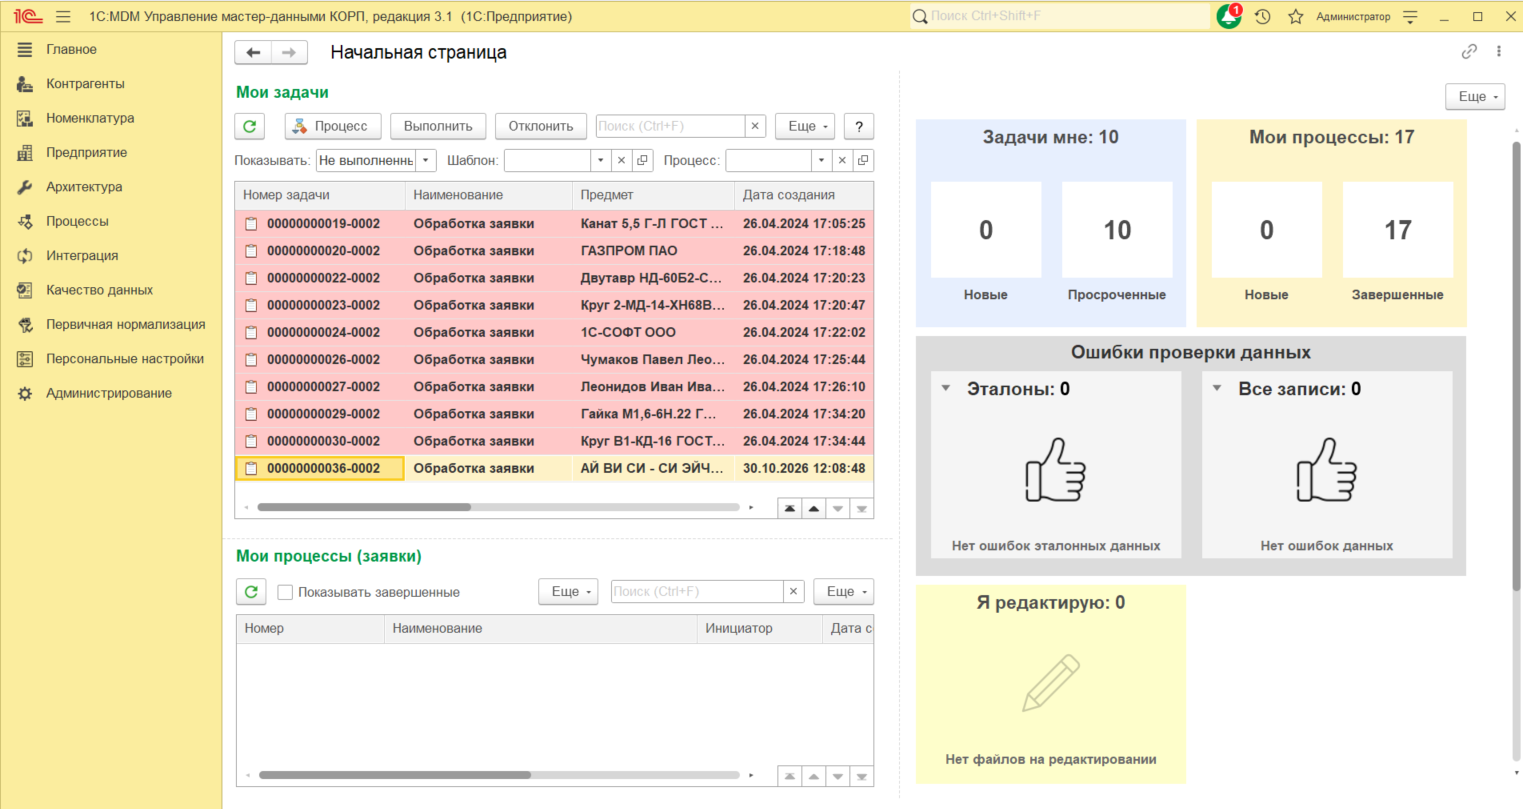
Task: Move up one row in tasks list
Action: click(814, 508)
